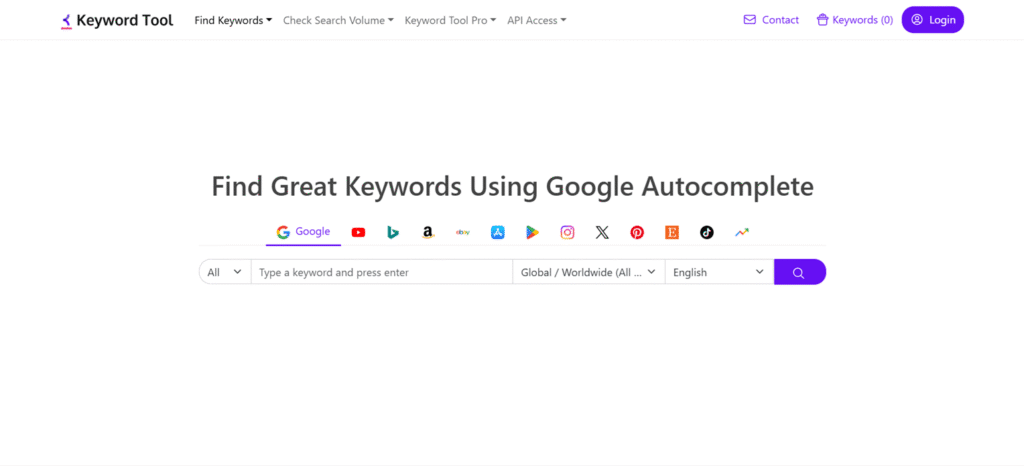Click the purple Login button
Screen dimensions: 1024x466
(x=932, y=20)
